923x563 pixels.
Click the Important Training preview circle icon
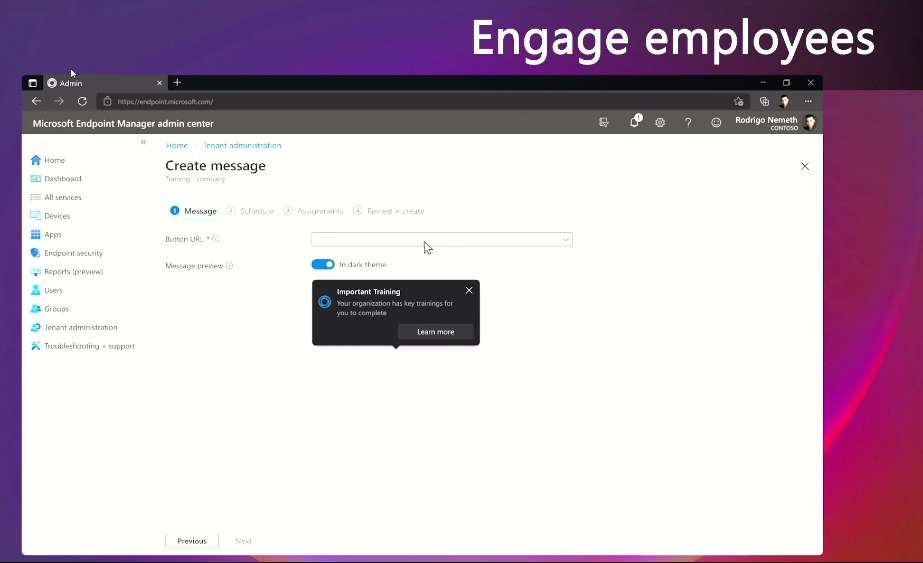tap(324, 302)
